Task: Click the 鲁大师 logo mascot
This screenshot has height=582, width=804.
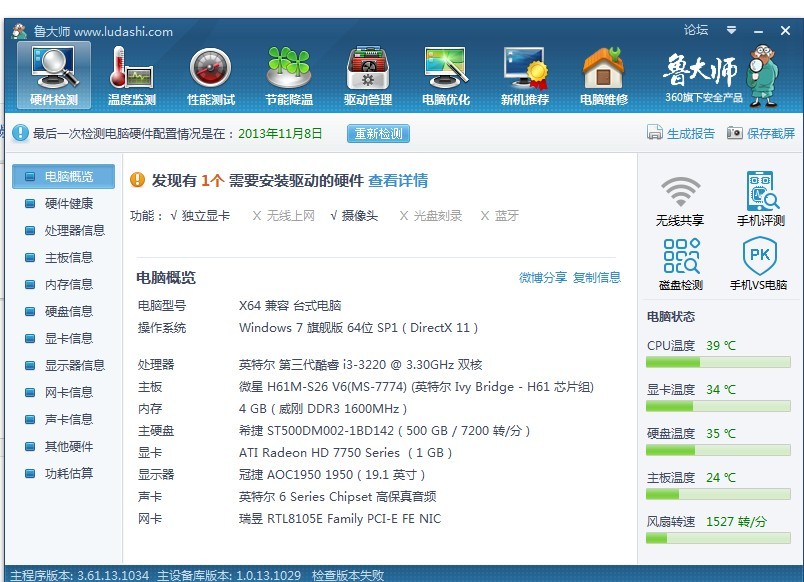Action: tap(762, 75)
